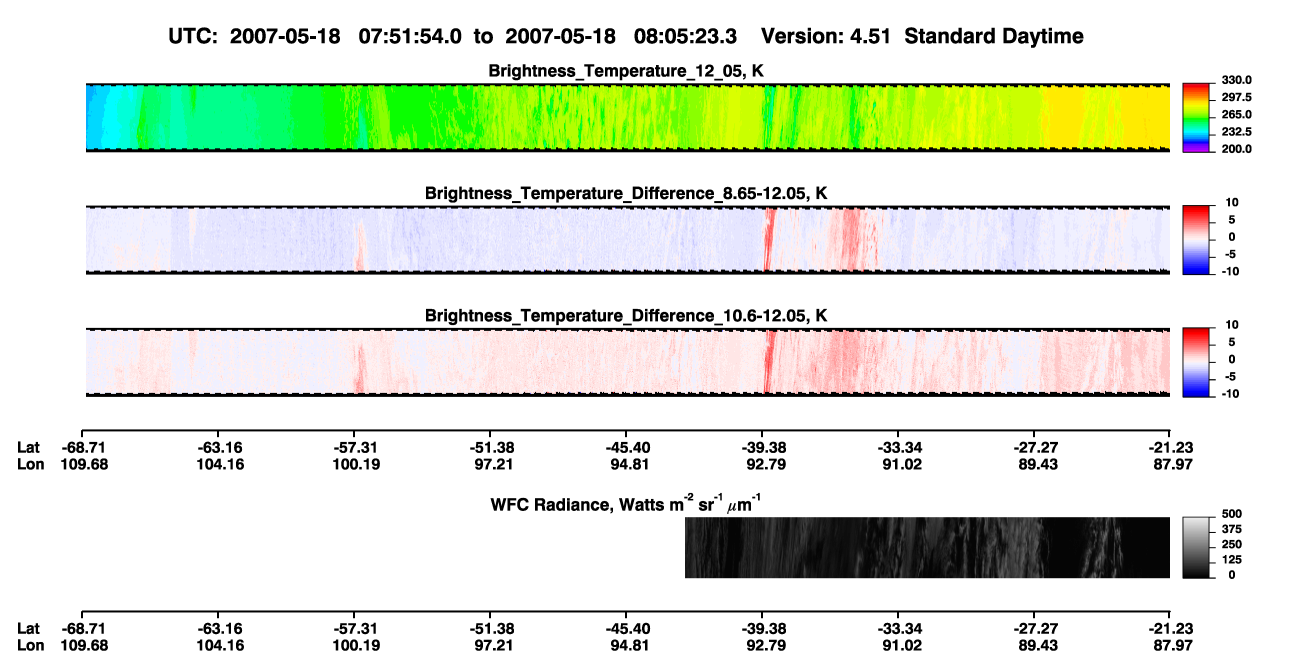Select the WFC Radiance grayscale image strip
This screenshot has height=667, width=1300.
pyautogui.click(x=927, y=547)
